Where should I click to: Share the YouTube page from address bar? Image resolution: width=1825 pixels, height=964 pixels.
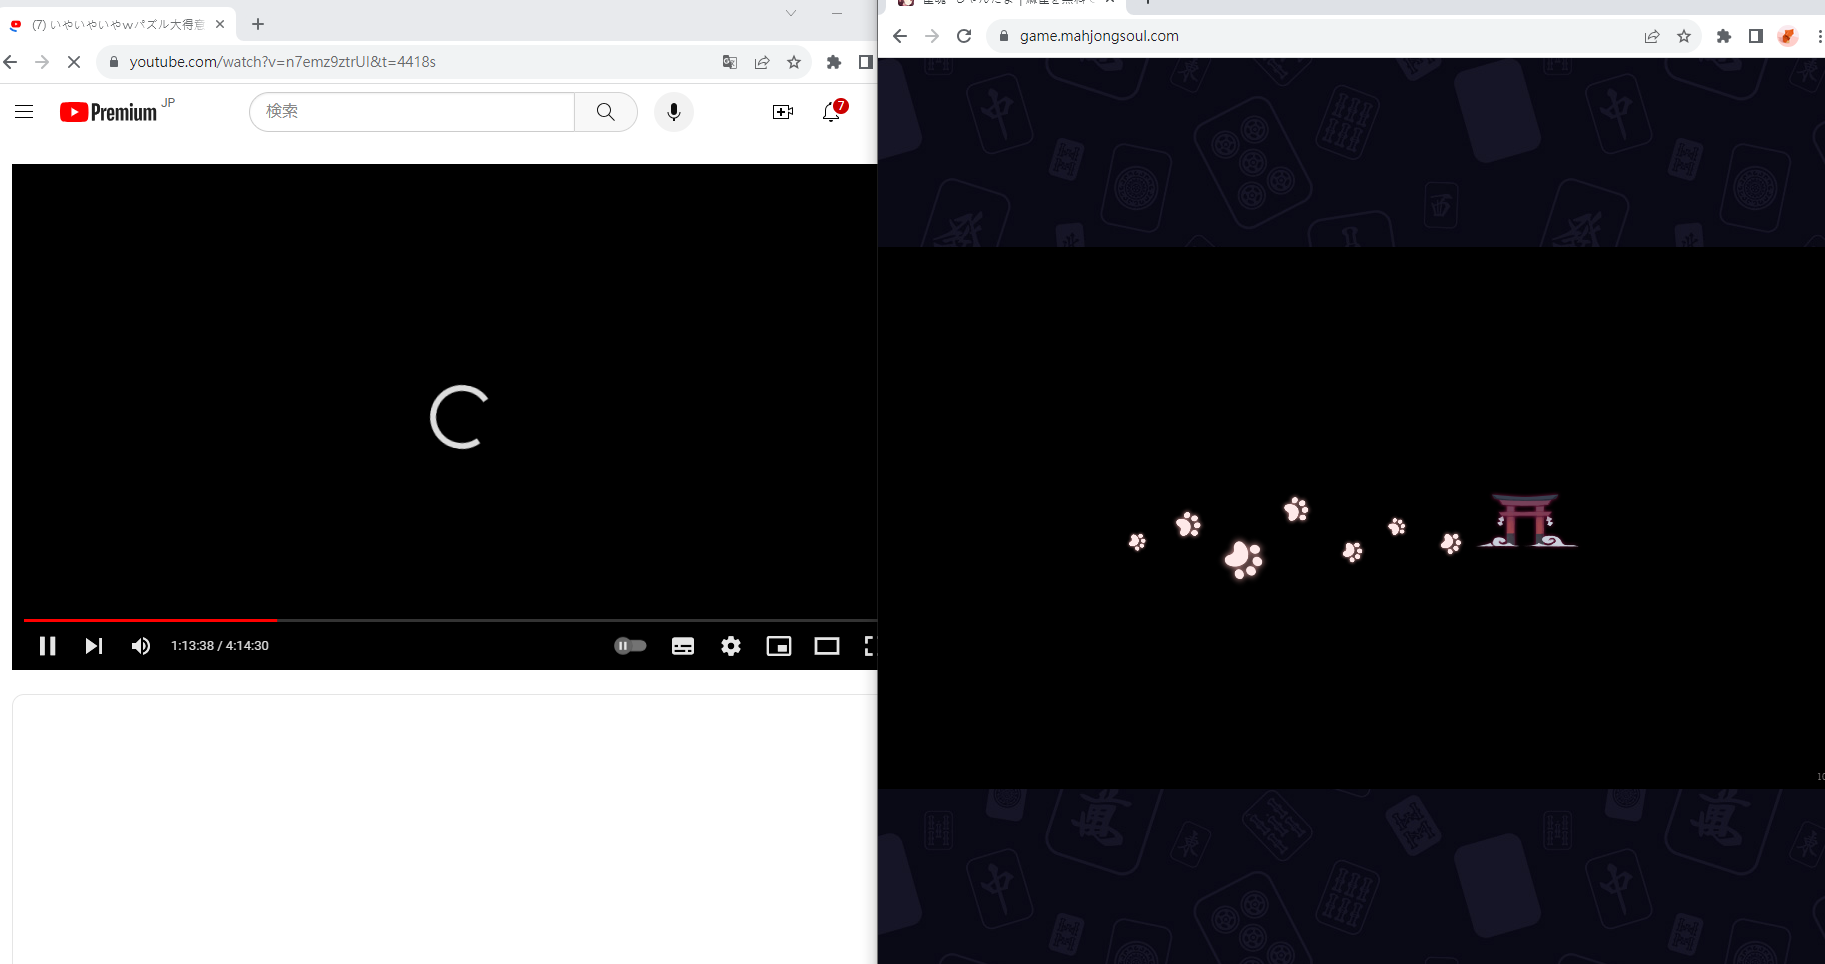(762, 62)
